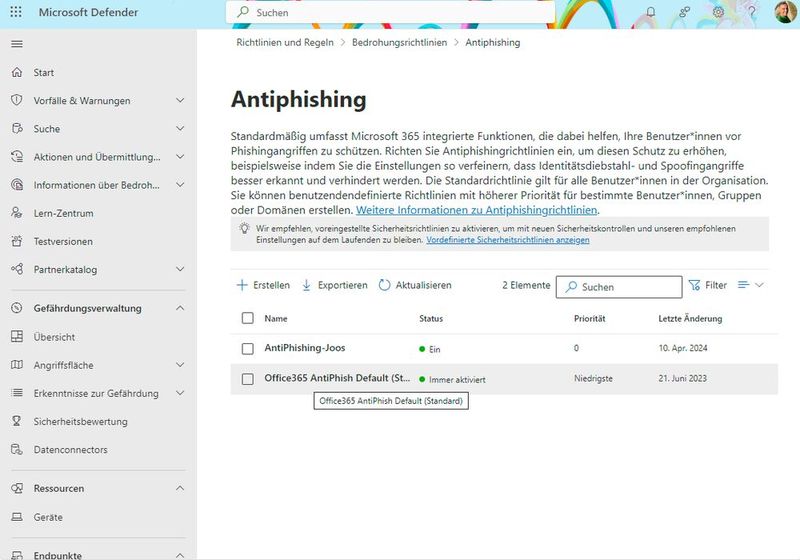Screen dimensions: 800x560
Task: Click the Datenconnectors icon
Action: [17, 449]
